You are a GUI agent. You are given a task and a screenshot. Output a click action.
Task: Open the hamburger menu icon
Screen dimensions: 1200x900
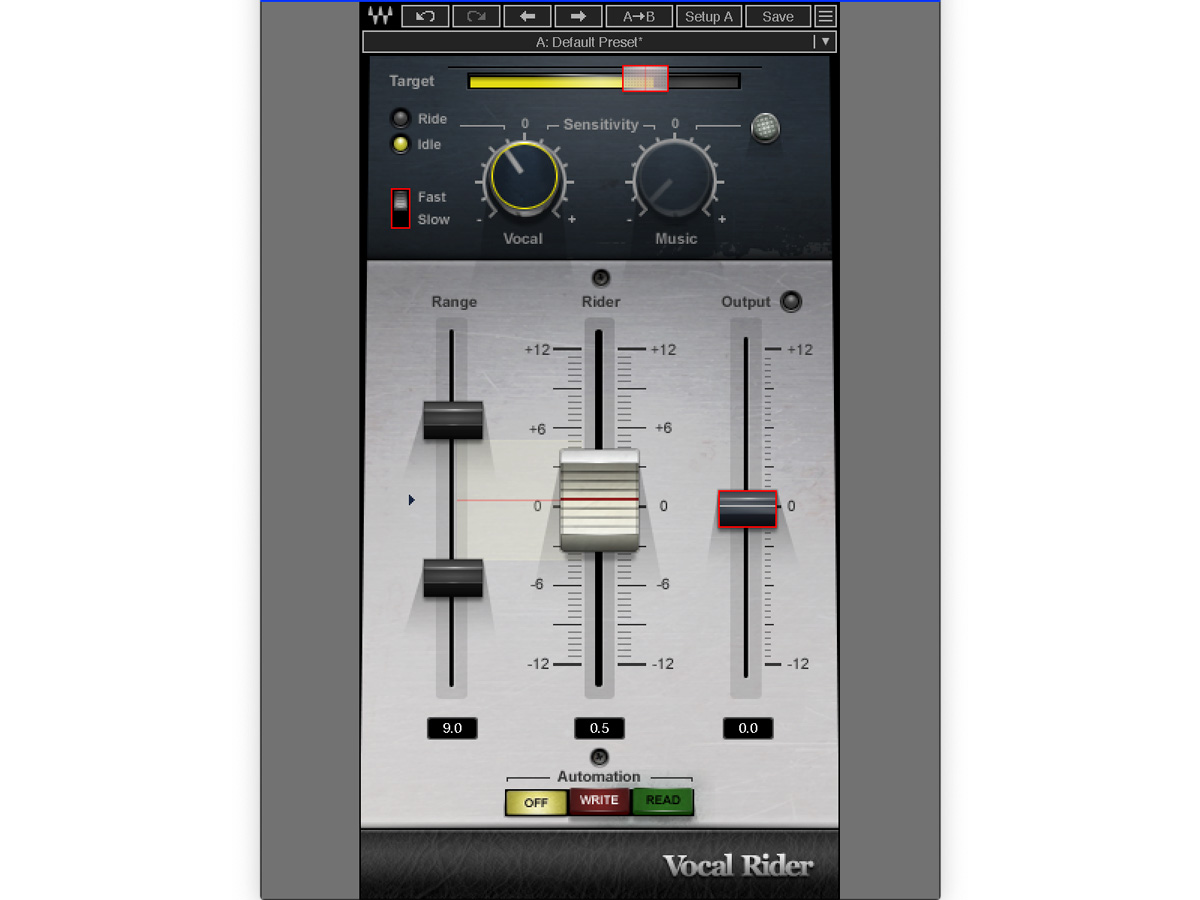(825, 16)
